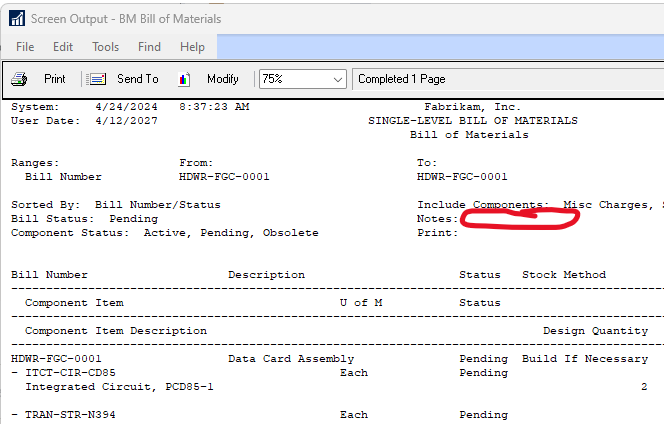Open the Help menu
664x424 pixels.
click(x=192, y=47)
